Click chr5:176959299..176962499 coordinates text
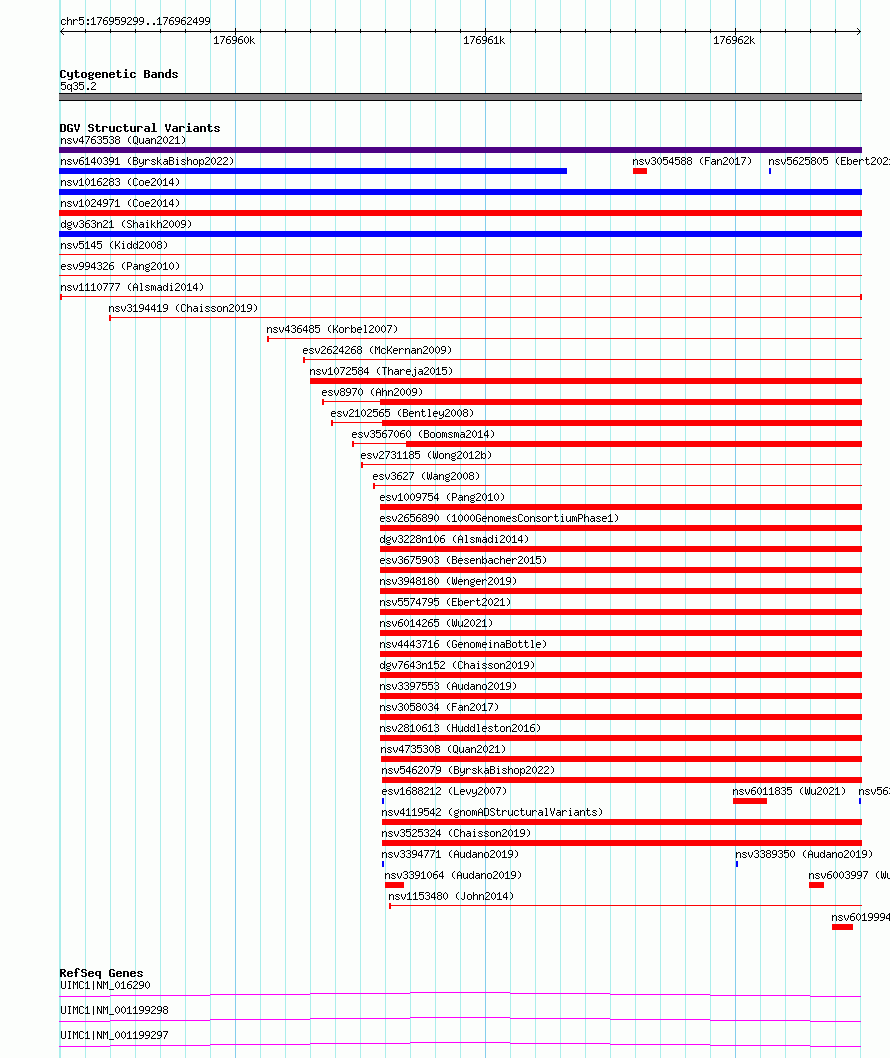 pyautogui.click(x=135, y=22)
